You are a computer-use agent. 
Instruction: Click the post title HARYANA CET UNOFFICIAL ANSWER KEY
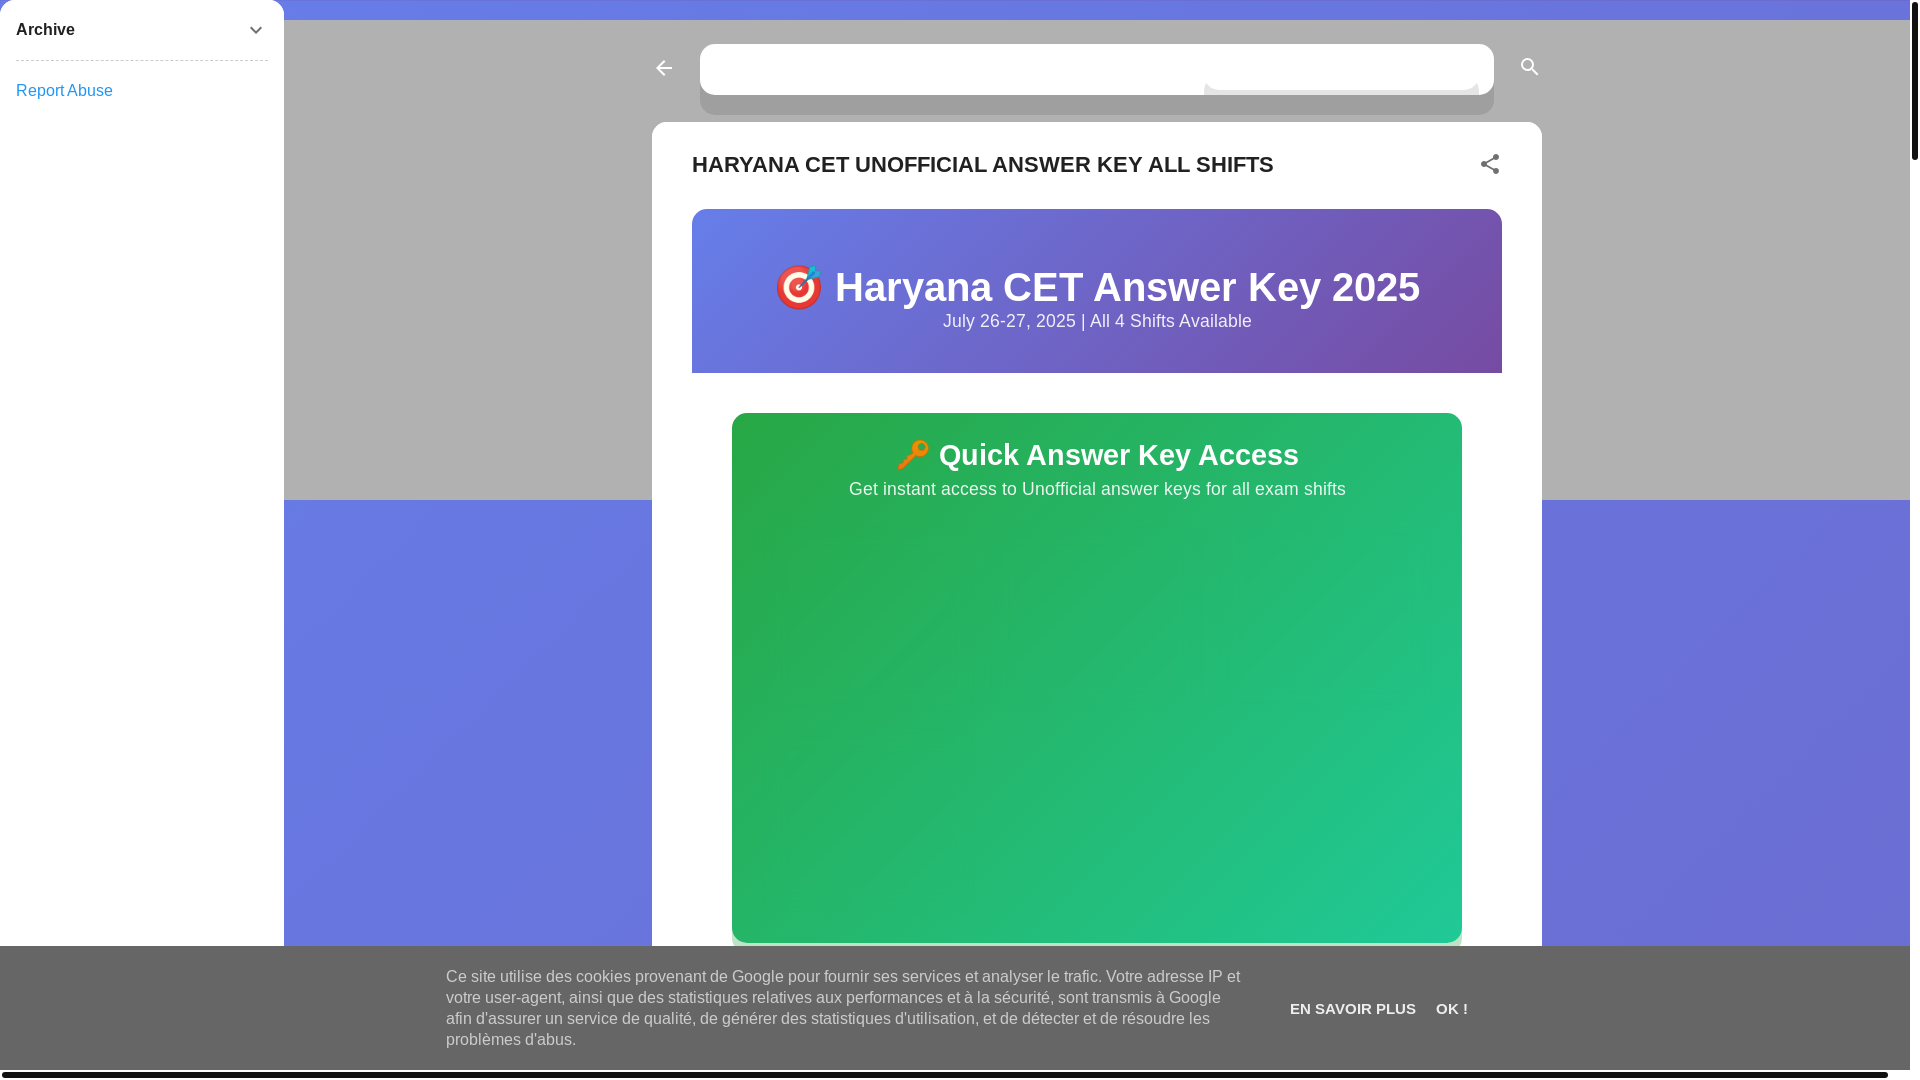point(982,164)
